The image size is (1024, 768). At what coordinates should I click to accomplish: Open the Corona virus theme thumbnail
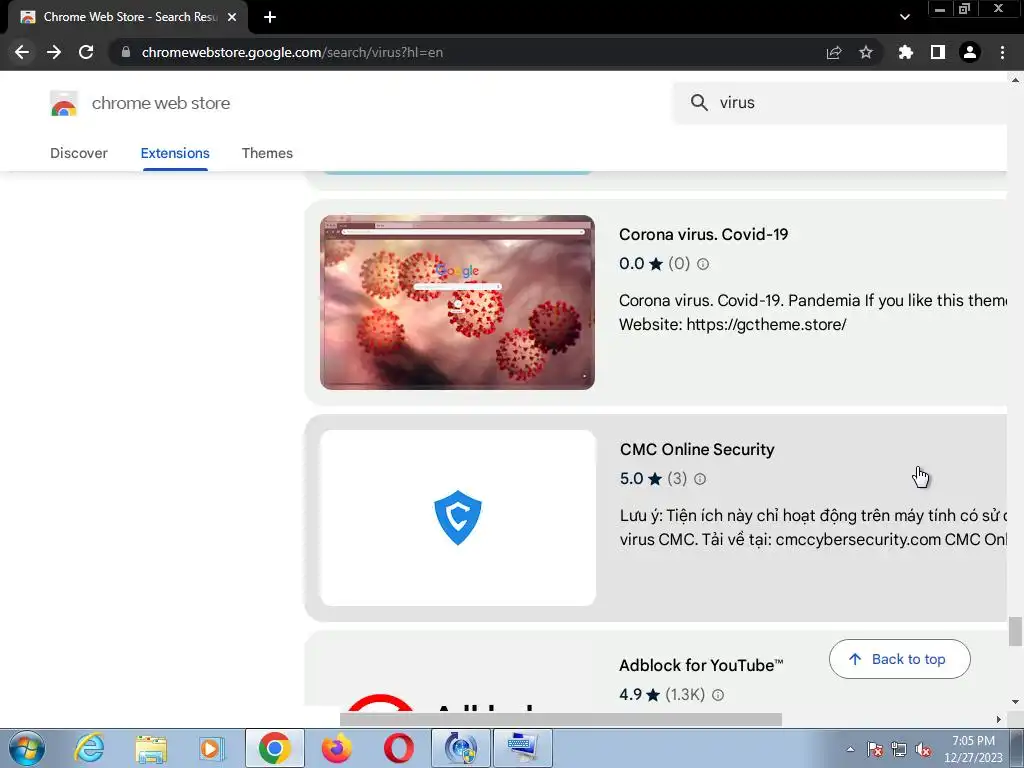[x=457, y=302]
